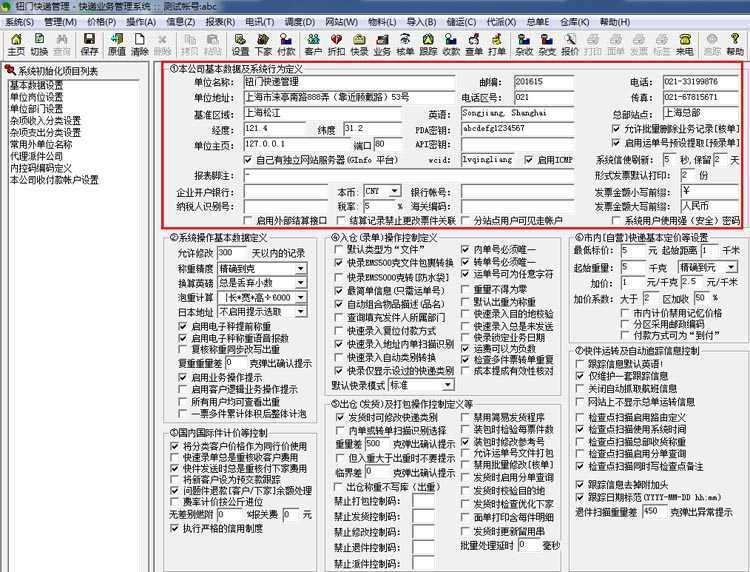750x572 pixels.
Task: Open 设置 settings from the toolbar
Action: coord(240,44)
